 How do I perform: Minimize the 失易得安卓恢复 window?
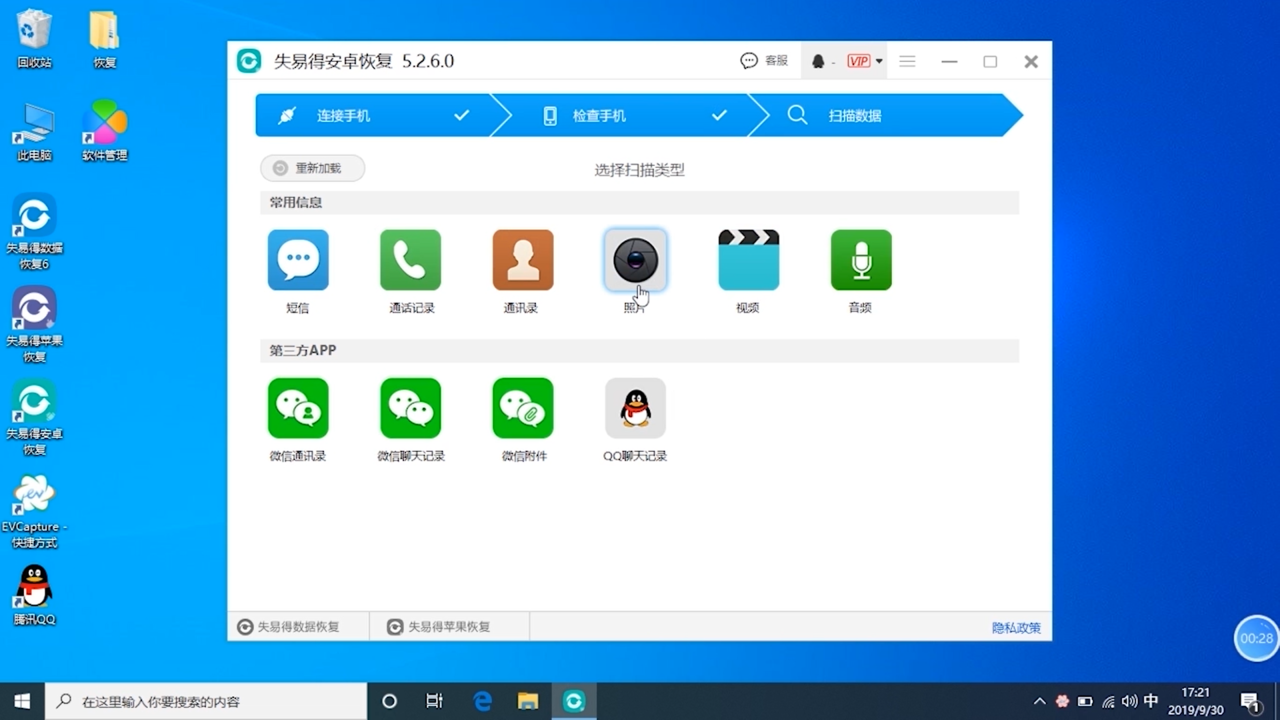click(949, 62)
